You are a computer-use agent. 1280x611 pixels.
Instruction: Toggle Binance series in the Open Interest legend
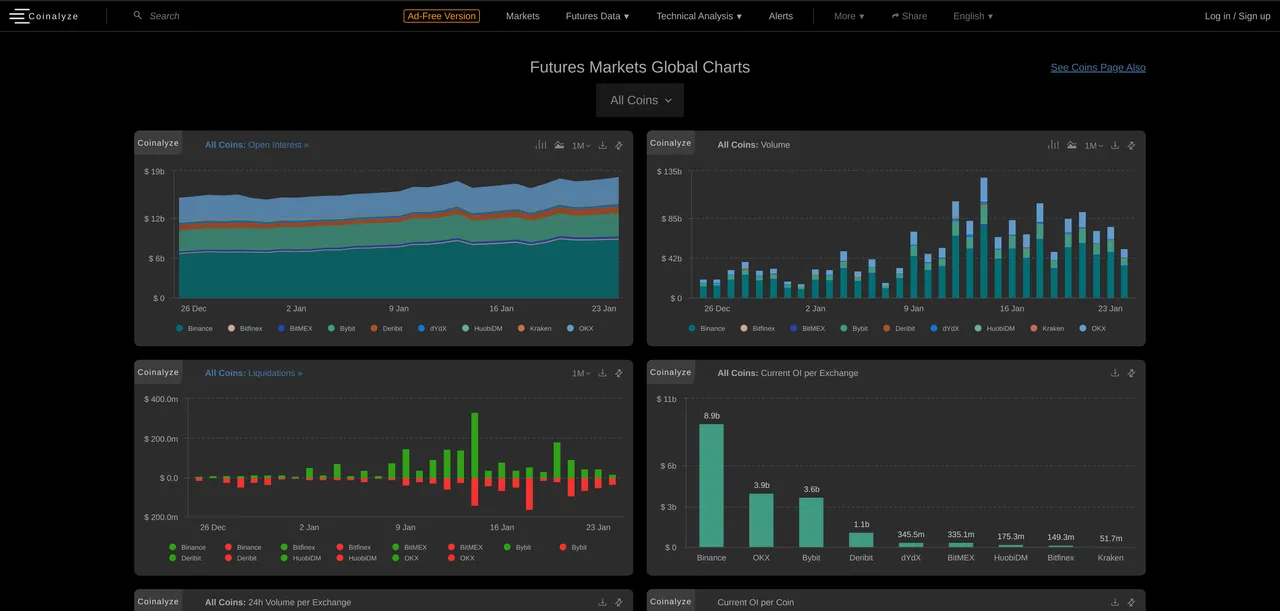[x=195, y=328]
